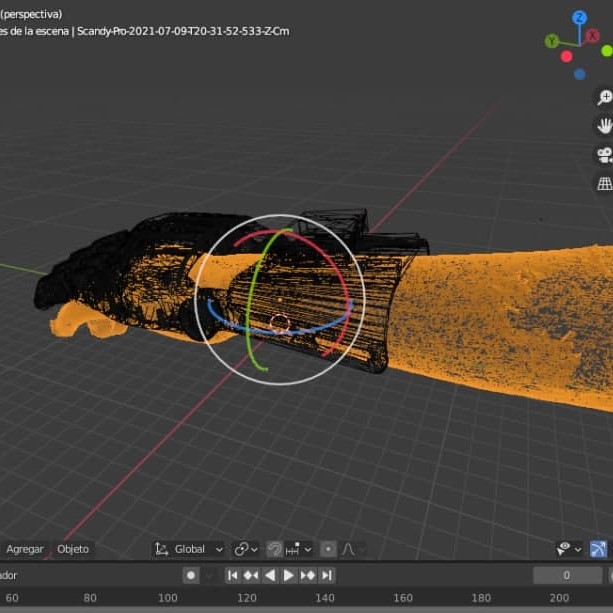Open the pivot point dropdown
The height and width of the screenshot is (613, 613).
245,549
